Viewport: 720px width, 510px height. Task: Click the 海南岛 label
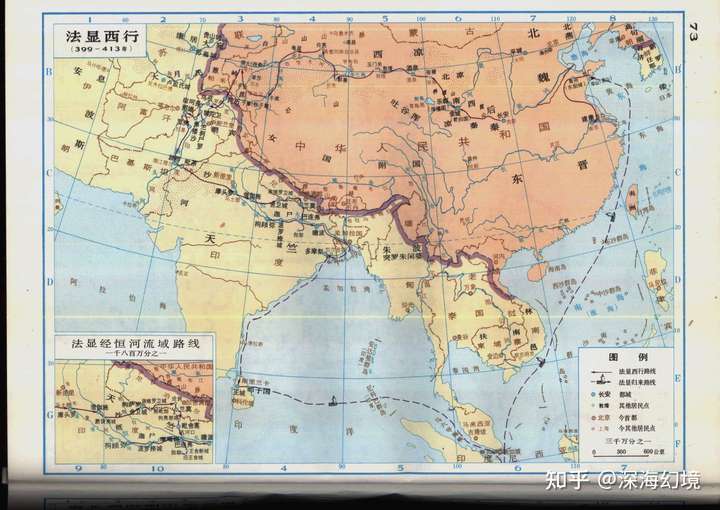click(555, 267)
